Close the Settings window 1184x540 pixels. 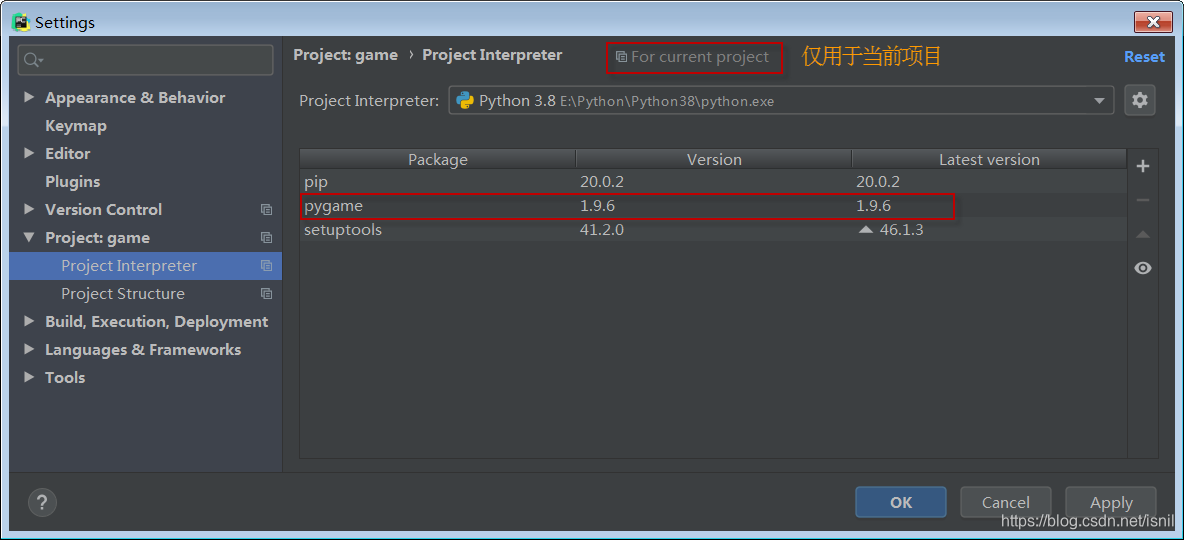point(1153,22)
